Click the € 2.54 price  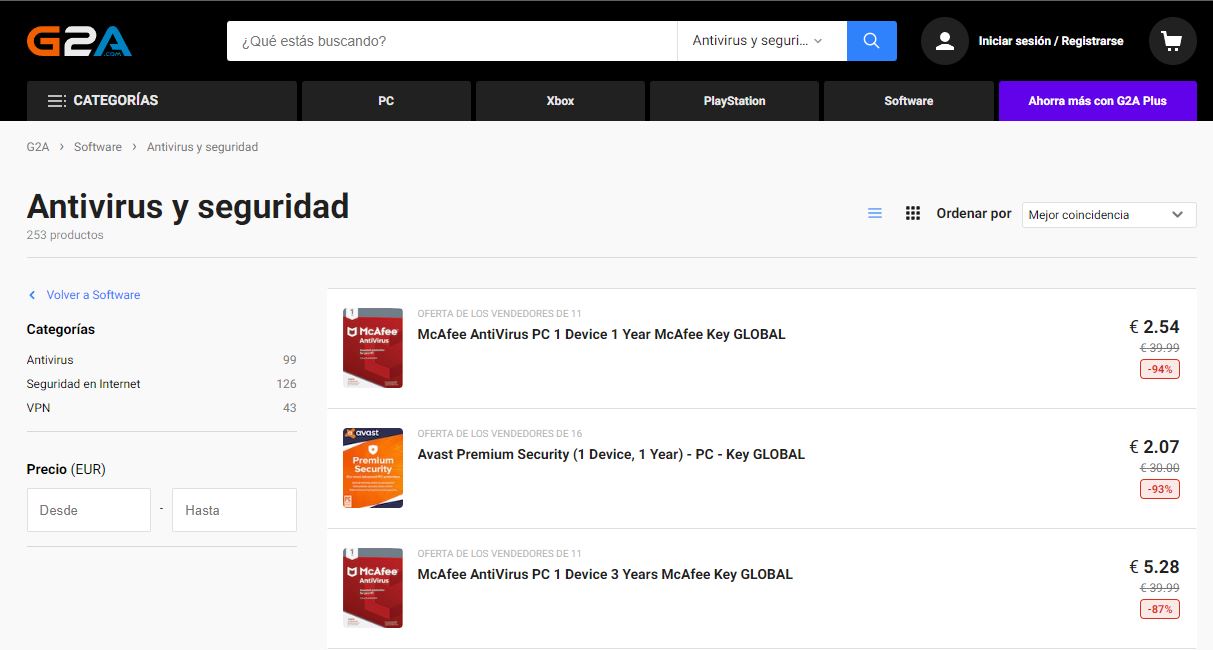(1154, 326)
